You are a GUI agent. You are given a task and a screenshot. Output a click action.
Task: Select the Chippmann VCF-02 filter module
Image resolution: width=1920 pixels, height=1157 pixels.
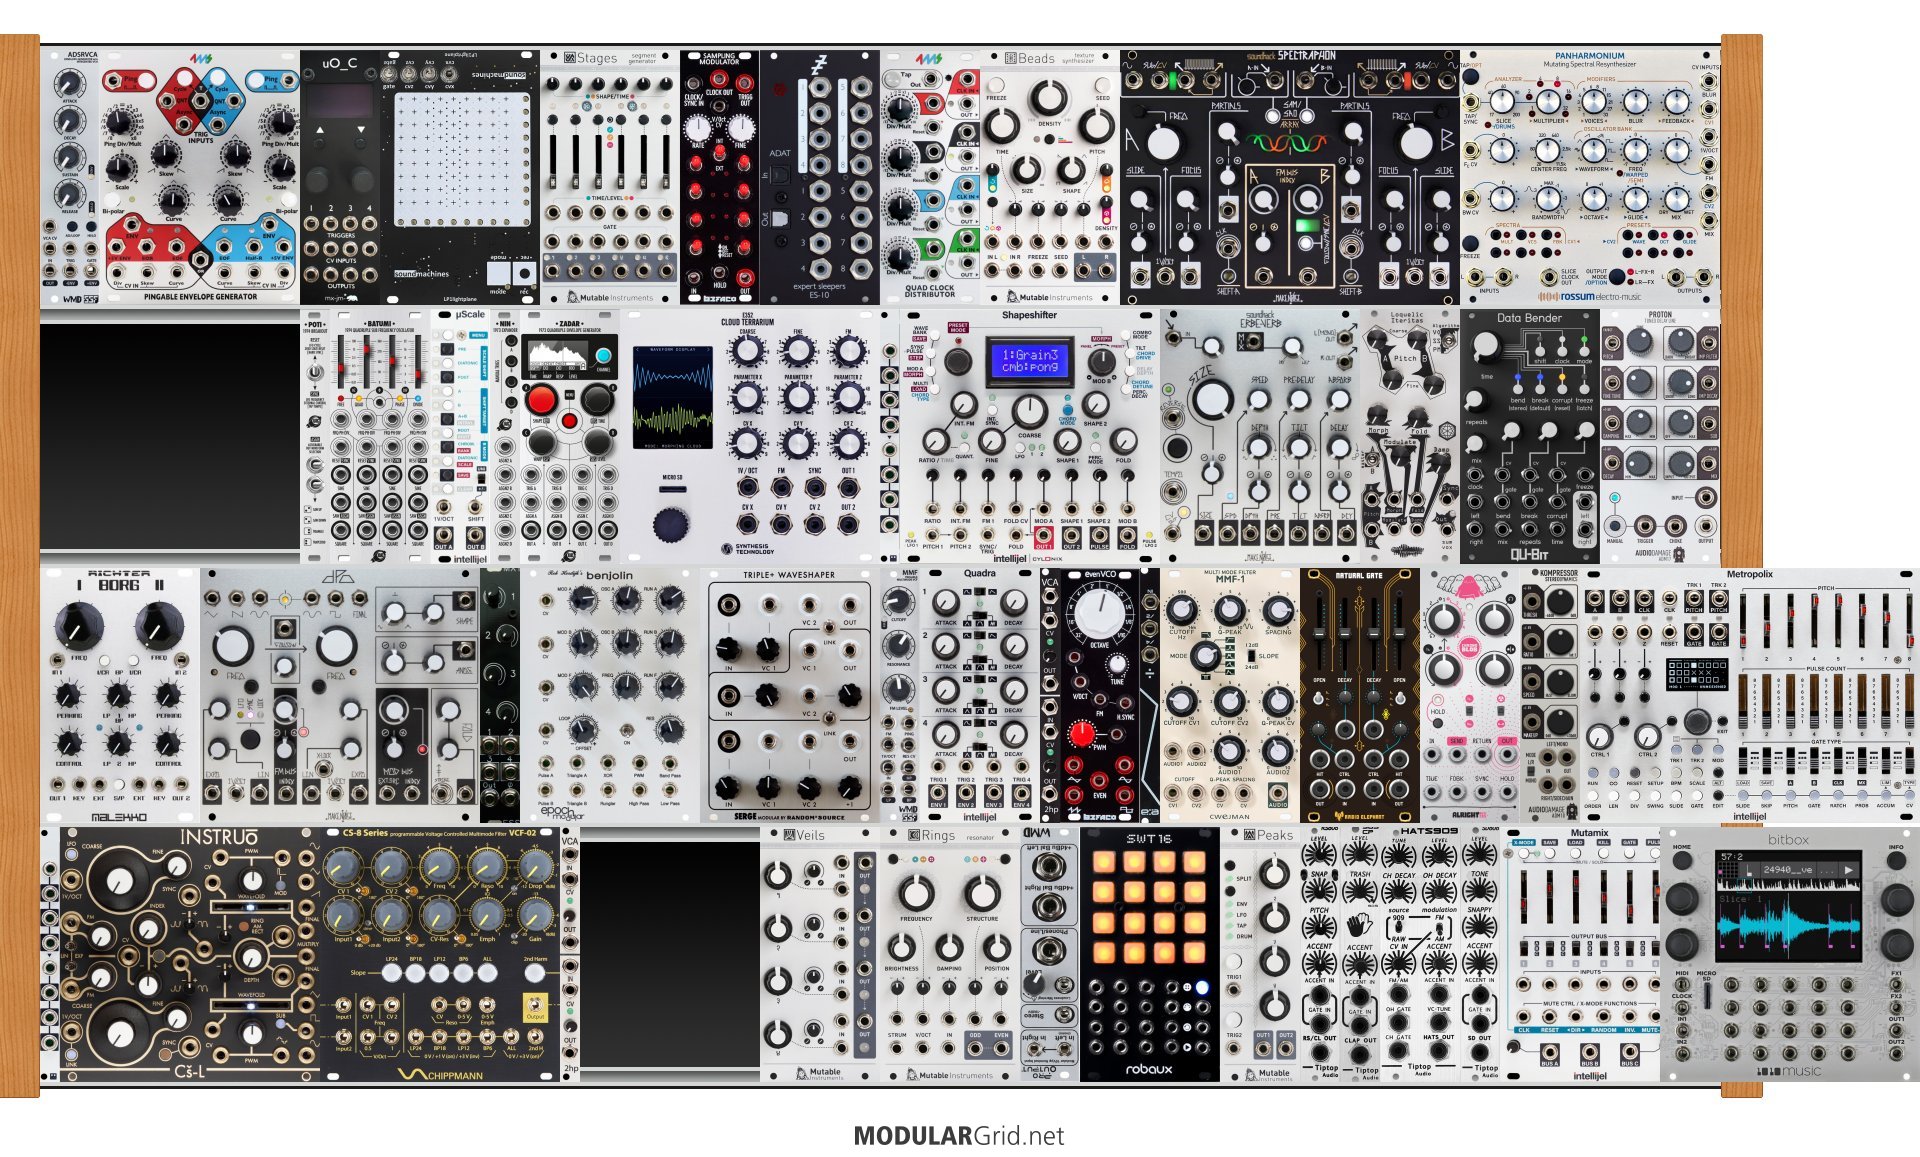pos(440,954)
